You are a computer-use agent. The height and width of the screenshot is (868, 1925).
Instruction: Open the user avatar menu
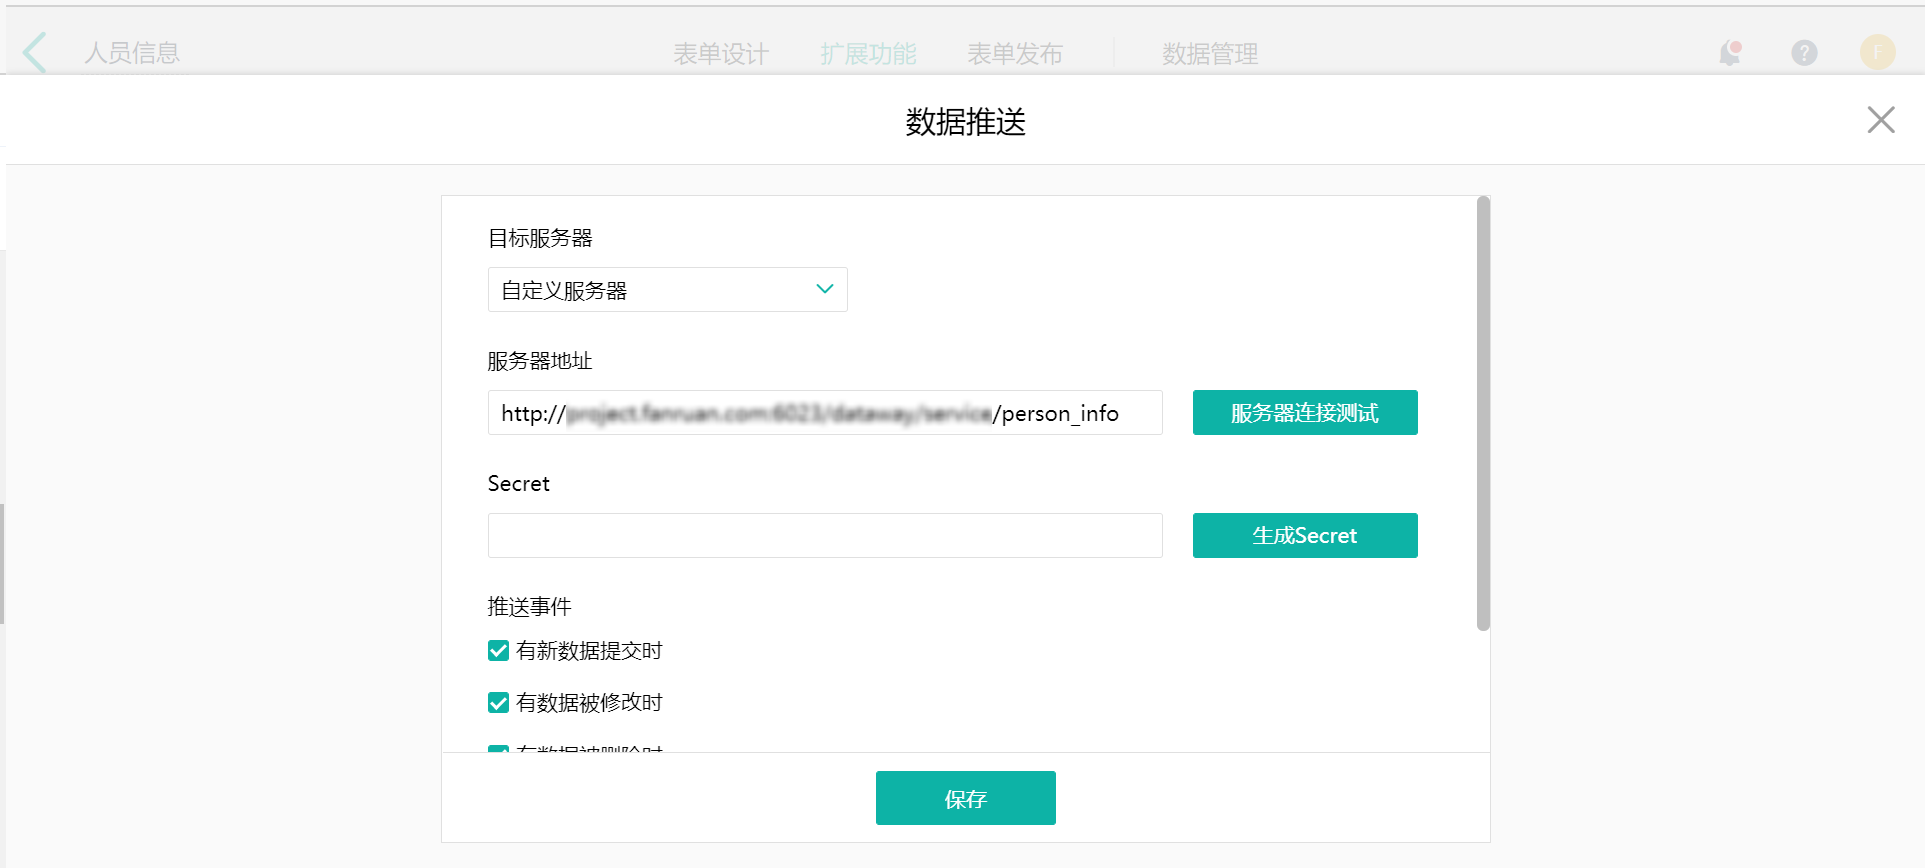pyautogui.click(x=1877, y=53)
